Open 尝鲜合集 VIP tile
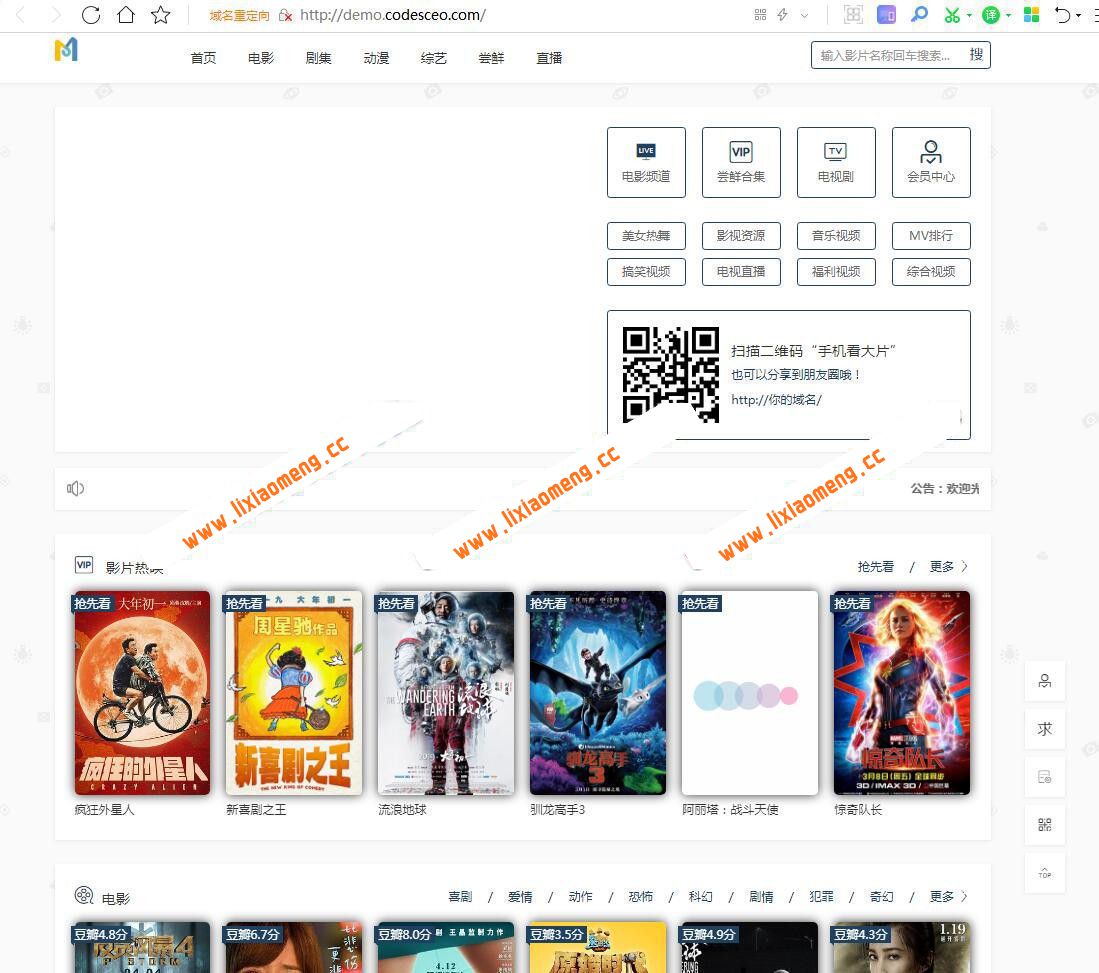Image resolution: width=1099 pixels, height=973 pixels. (741, 163)
